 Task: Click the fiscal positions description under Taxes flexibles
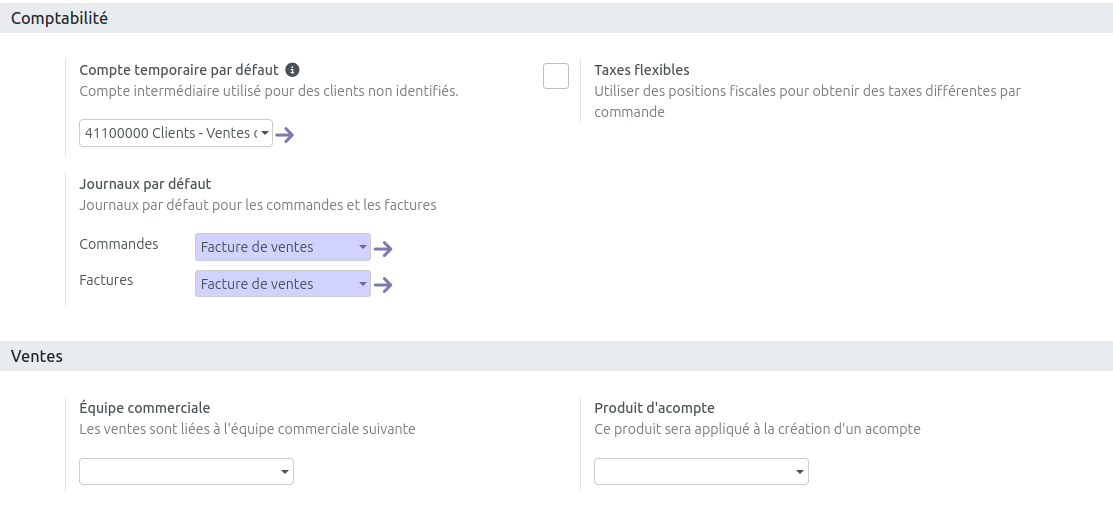[x=806, y=91]
